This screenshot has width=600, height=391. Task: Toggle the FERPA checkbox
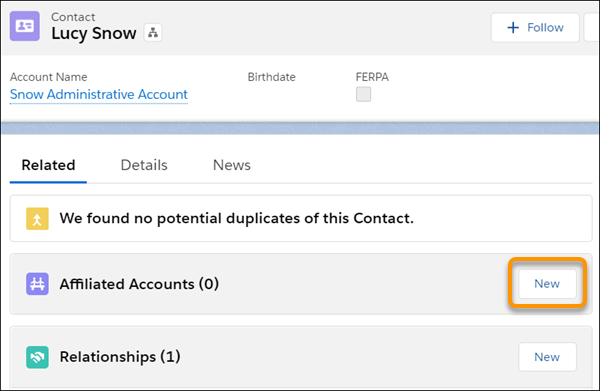363,94
